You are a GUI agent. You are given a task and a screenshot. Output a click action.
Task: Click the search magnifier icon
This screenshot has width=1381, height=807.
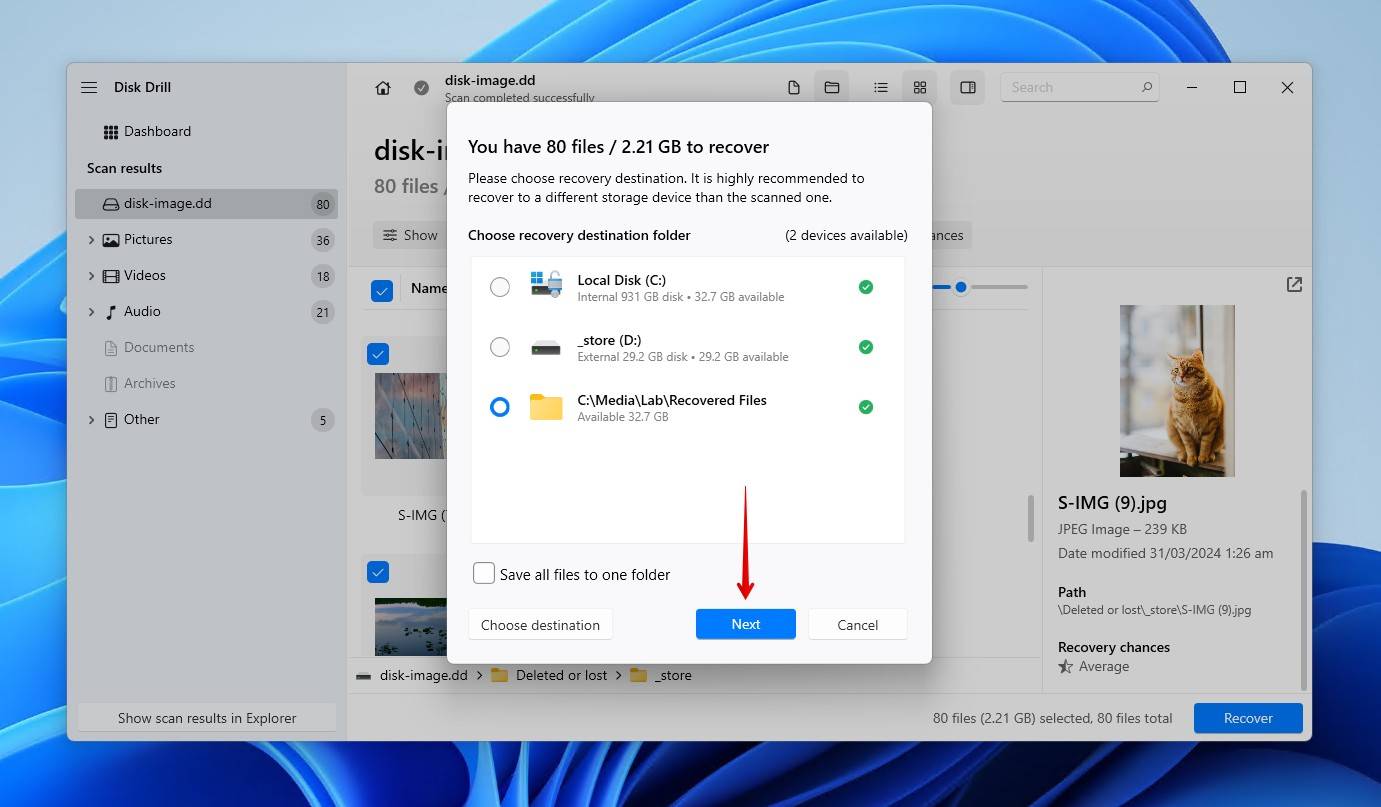(1147, 87)
